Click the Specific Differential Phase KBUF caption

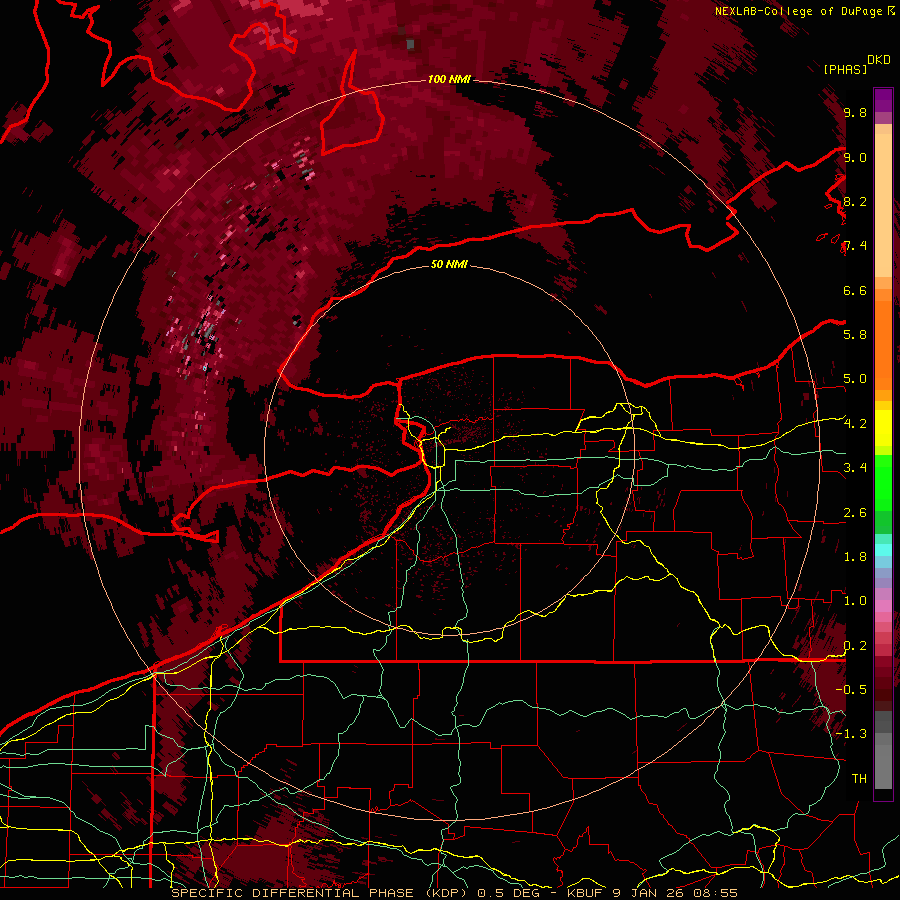tap(454, 893)
